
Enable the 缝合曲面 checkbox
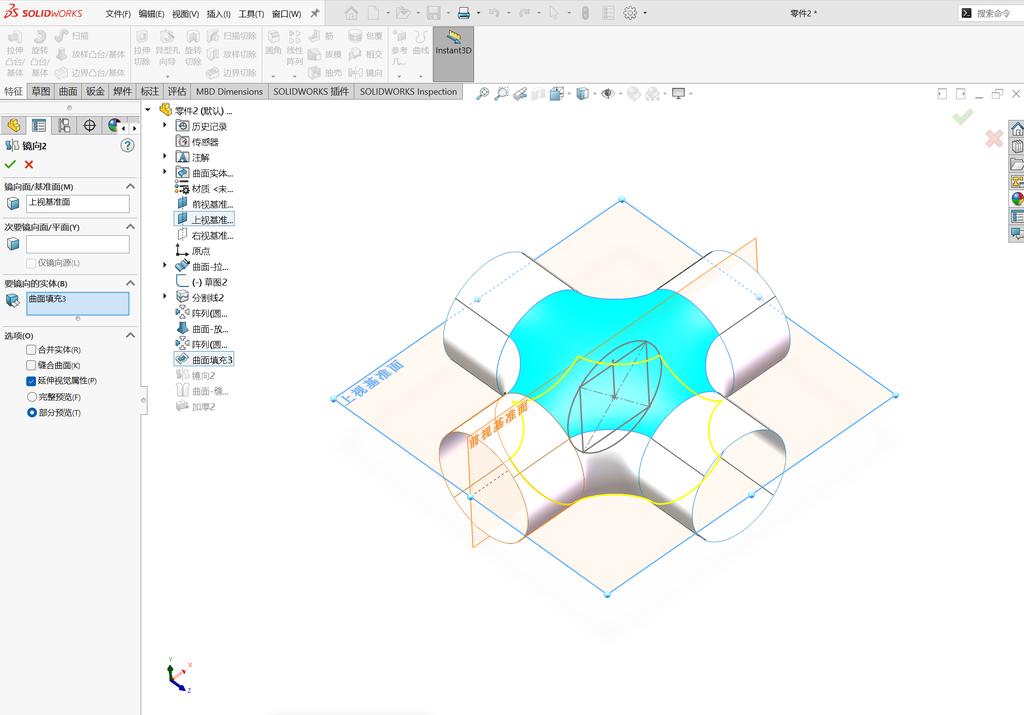(x=31, y=365)
